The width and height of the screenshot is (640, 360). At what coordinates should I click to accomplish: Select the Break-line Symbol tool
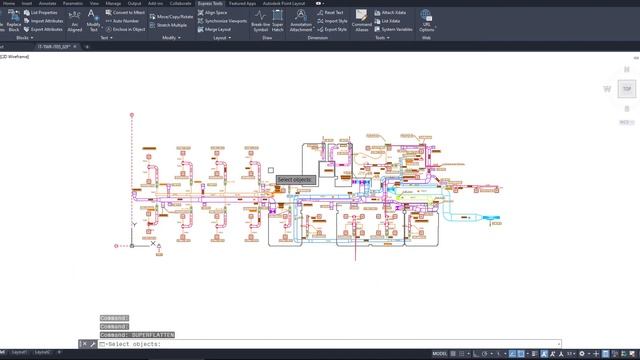(260, 21)
